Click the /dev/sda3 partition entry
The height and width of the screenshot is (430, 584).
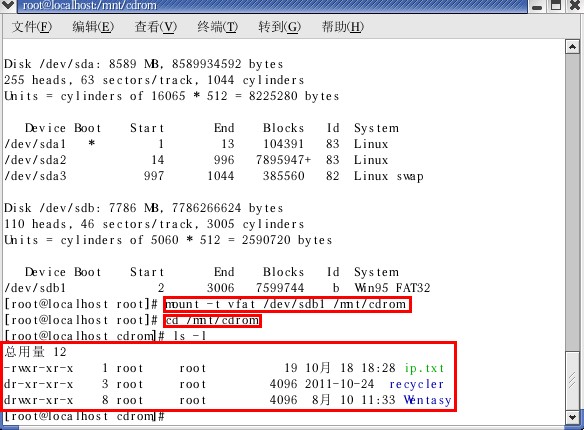click(x=35, y=176)
